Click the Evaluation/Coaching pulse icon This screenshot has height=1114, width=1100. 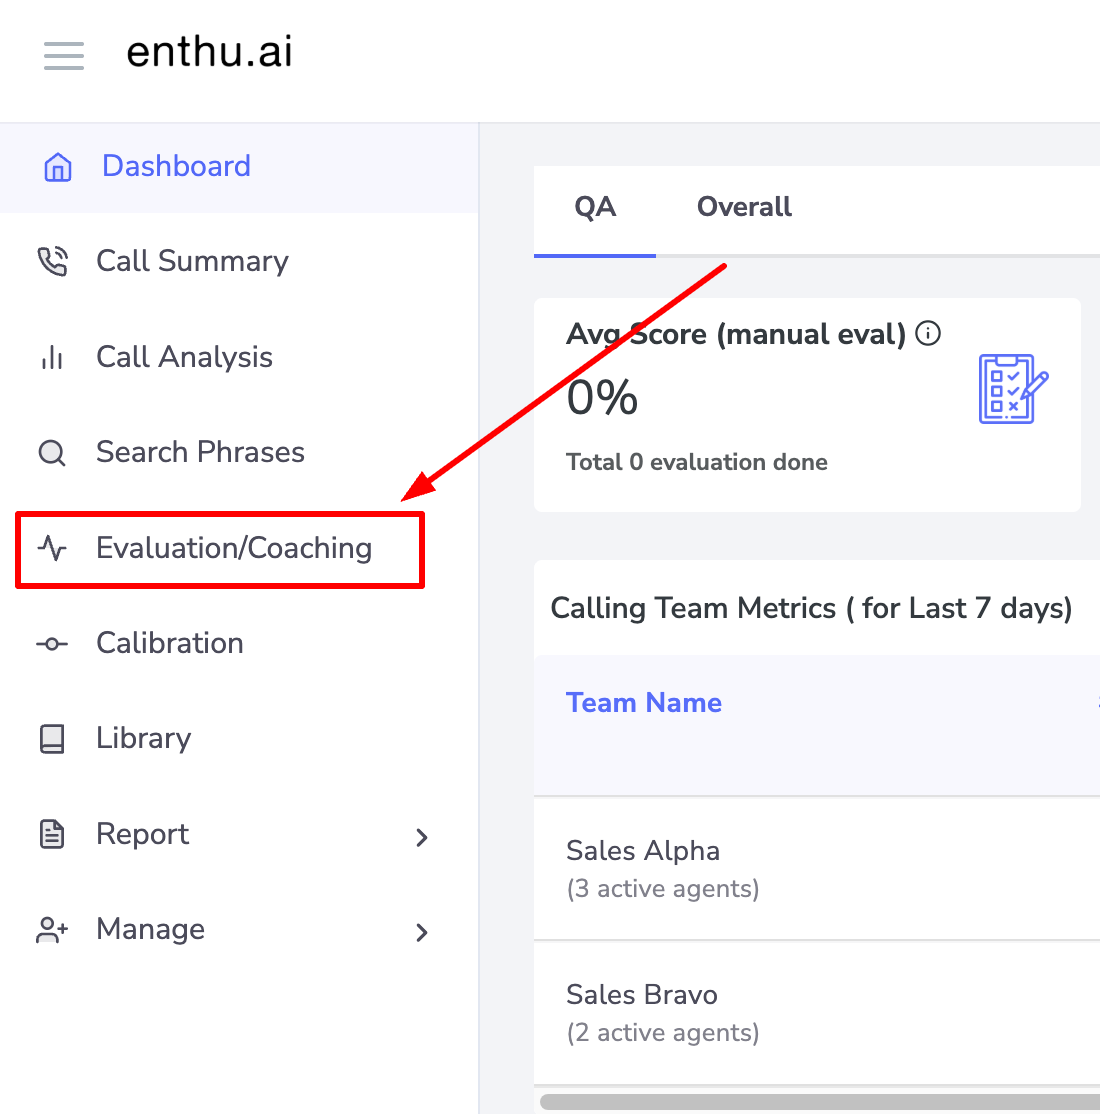point(52,548)
